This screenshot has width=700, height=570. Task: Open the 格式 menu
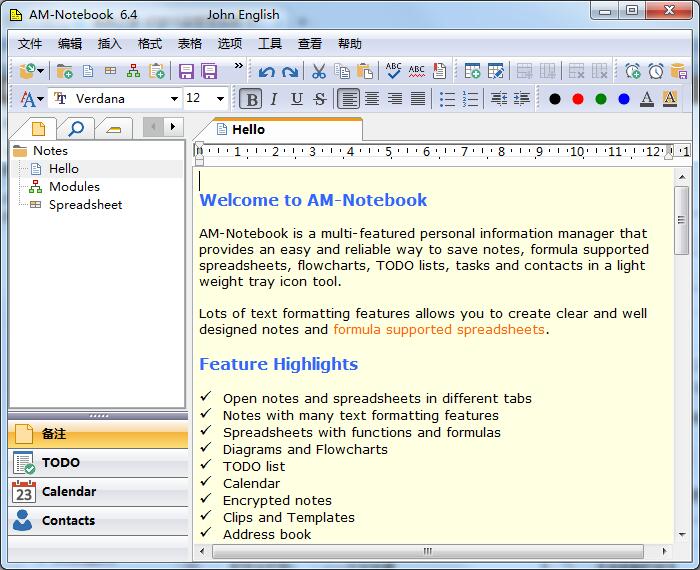tap(150, 44)
